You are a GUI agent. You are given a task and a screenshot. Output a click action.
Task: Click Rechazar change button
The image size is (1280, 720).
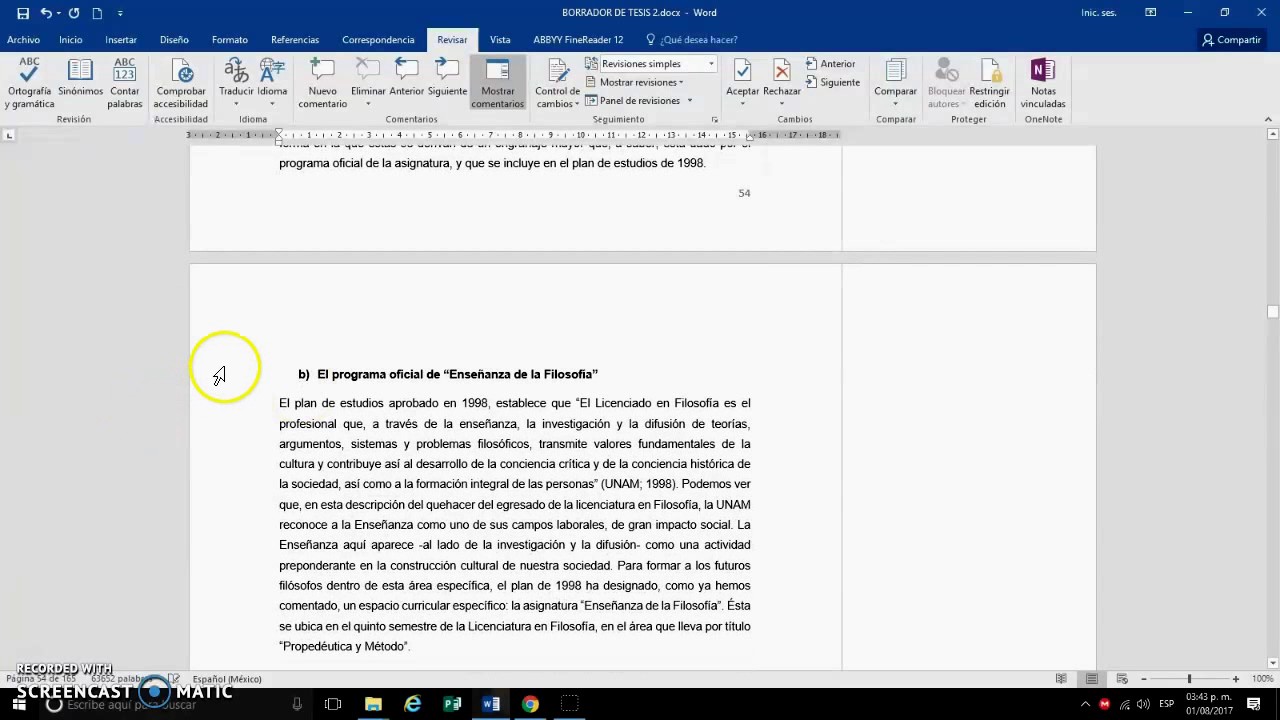pos(782,76)
